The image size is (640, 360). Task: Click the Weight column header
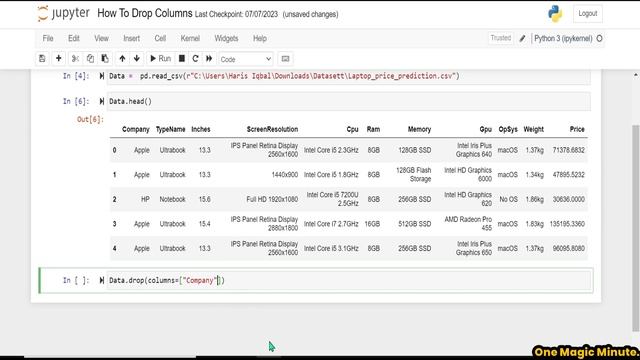click(x=533, y=129)
